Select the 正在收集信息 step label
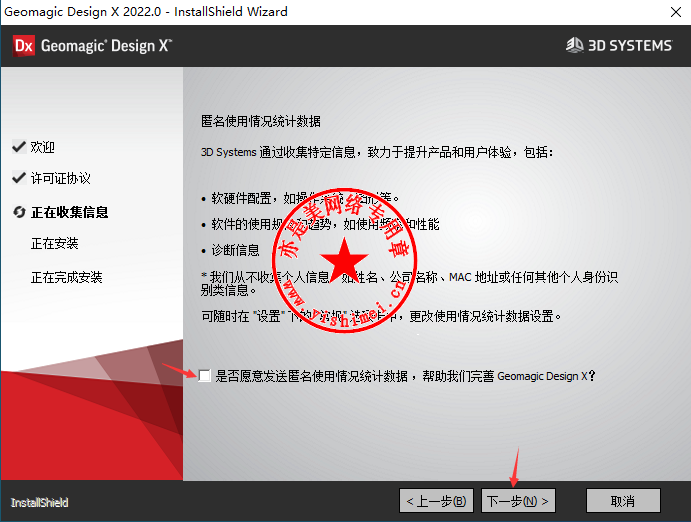The height and width of the screenshot is (522, 691). [70, 212]
